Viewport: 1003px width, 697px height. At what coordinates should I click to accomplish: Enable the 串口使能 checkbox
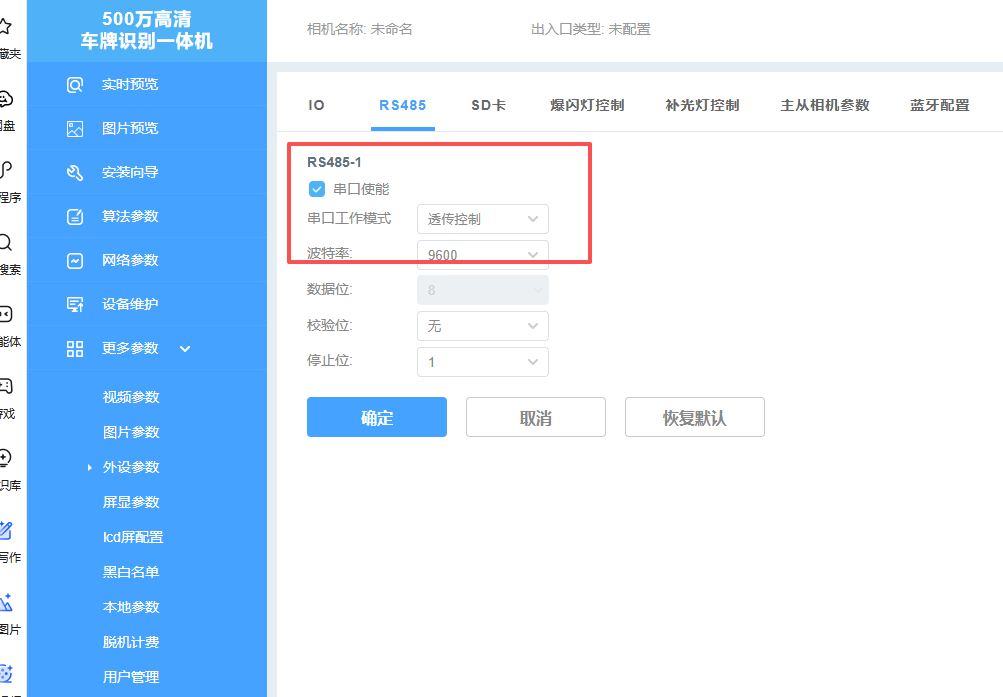point(317,189)
